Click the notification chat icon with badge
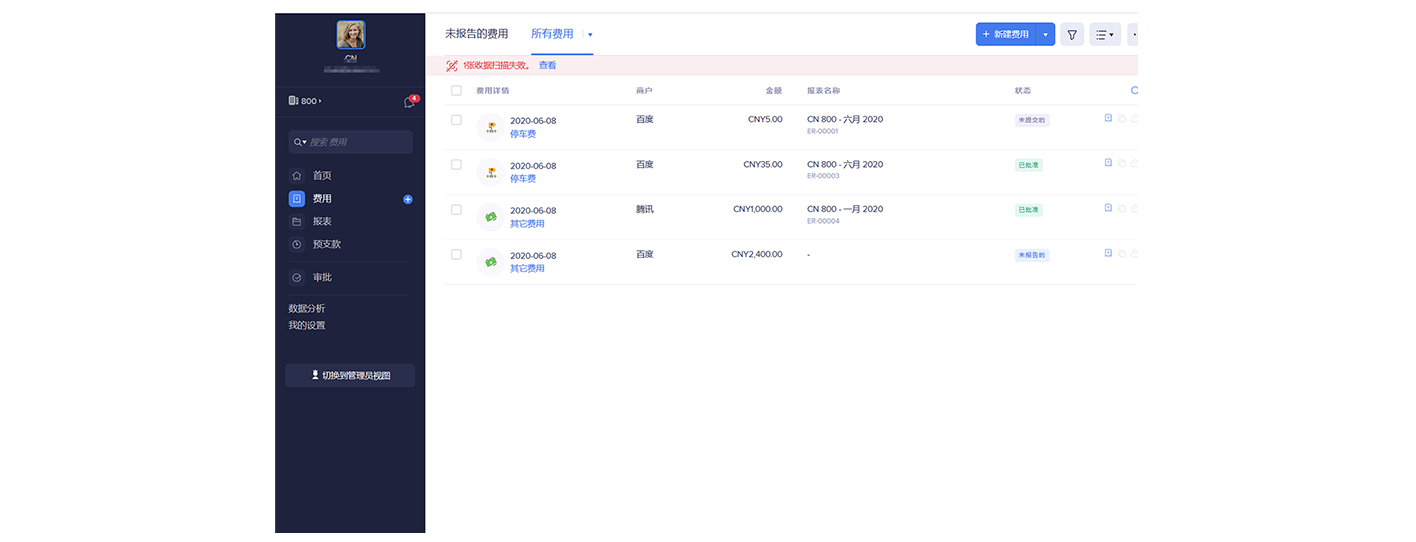 409,102
